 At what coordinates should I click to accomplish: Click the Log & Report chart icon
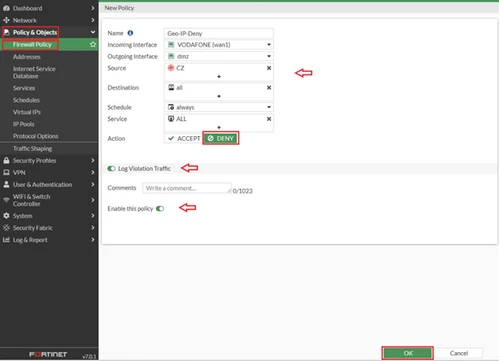[x=6, y=240]
